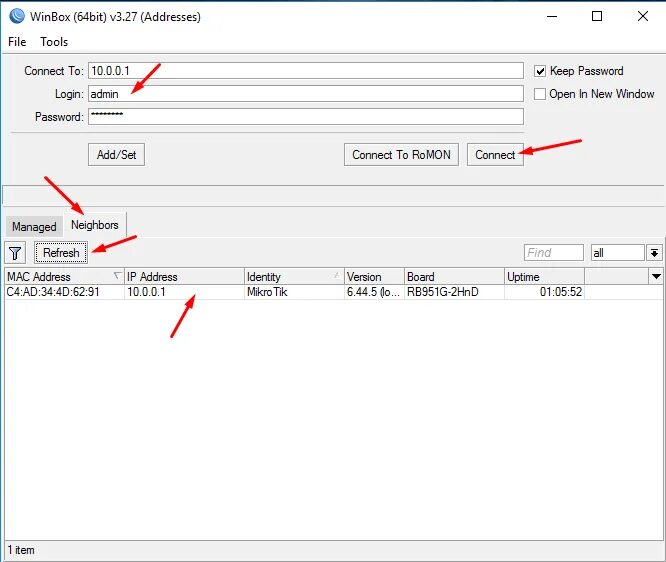Screen dimensions: 666x562
Task: Open the Tools menu
Action: click(x=54, y=42)
